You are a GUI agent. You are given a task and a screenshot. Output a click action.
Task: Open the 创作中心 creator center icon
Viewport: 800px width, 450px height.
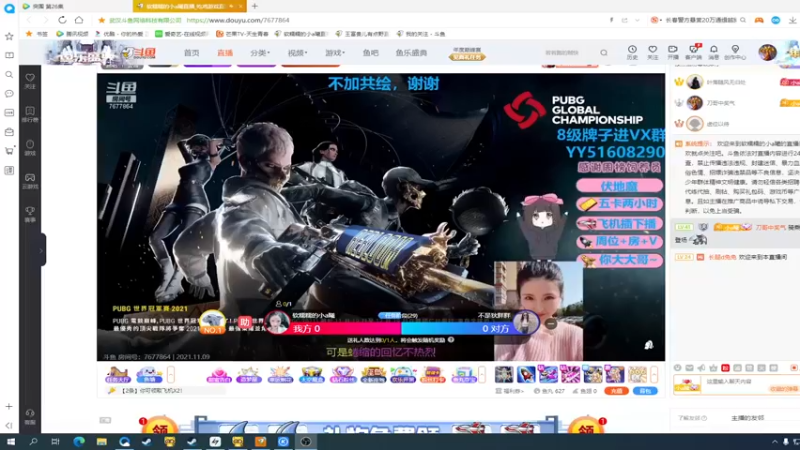(735, 52)
